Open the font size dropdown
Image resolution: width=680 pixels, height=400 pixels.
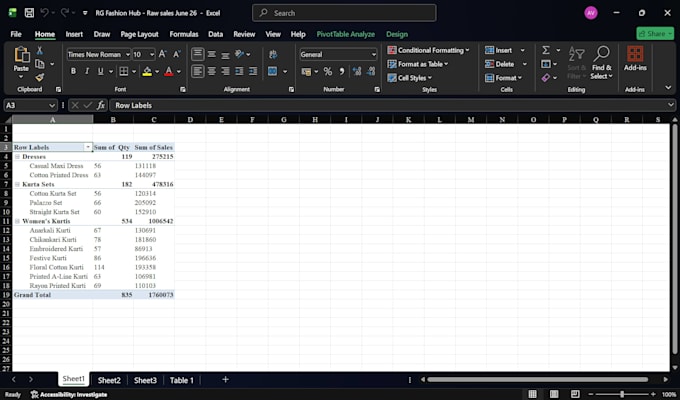[x=152, y=54]
